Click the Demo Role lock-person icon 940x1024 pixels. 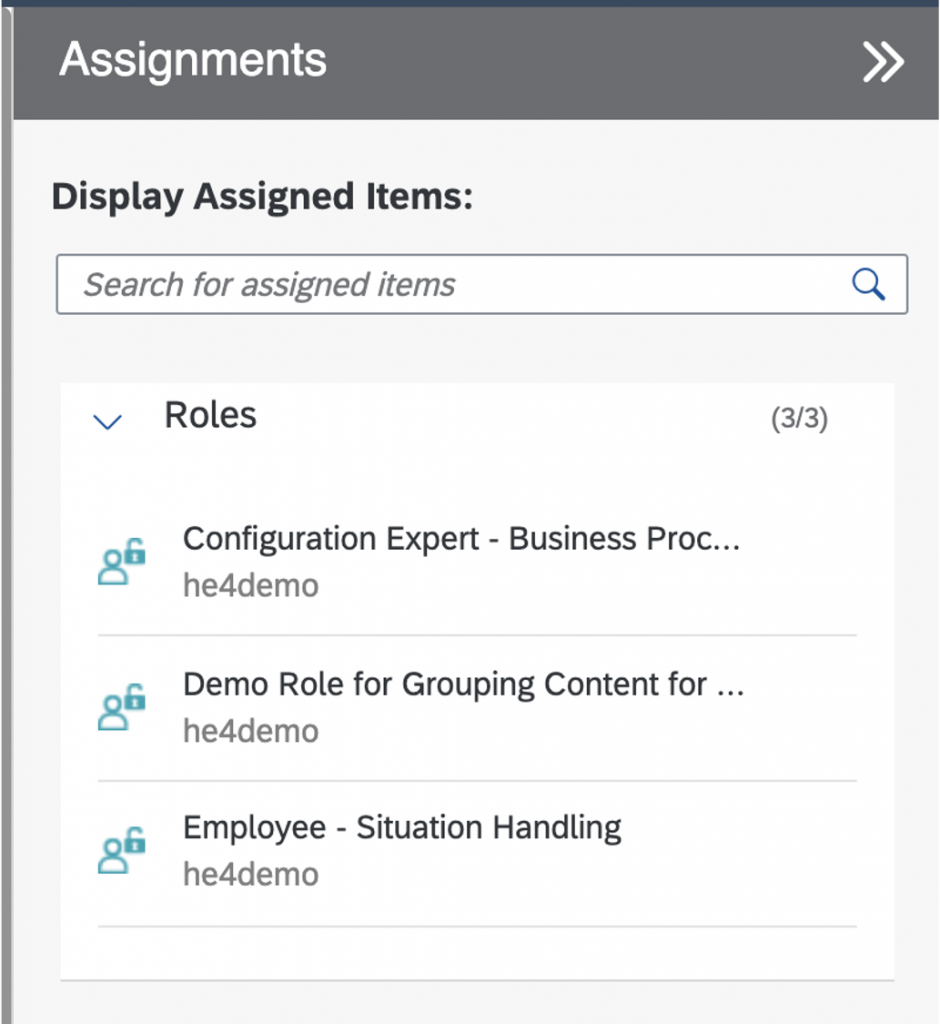tap(122, 707)
